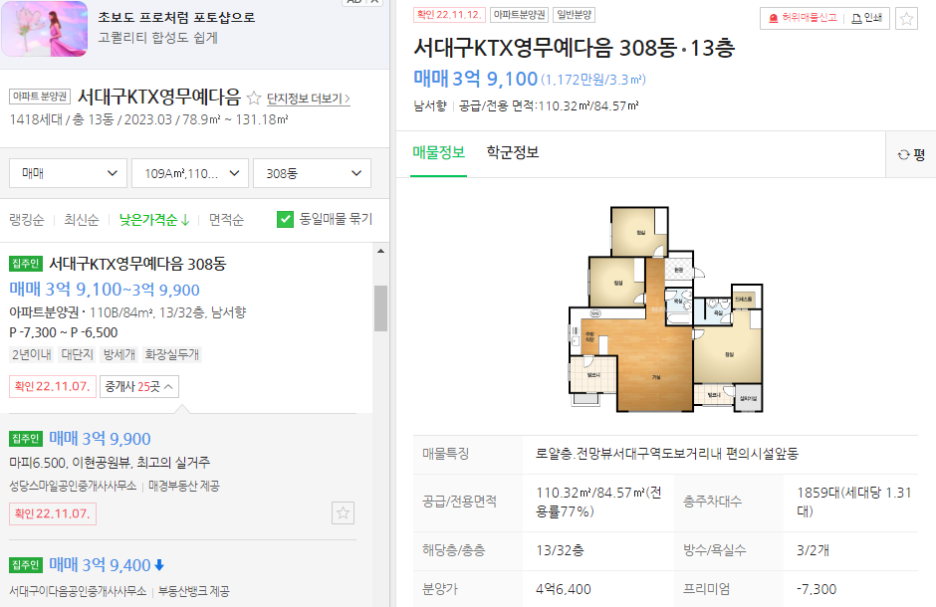Sort listings by 최신순

pyautogui.click(x=81, y=220)
